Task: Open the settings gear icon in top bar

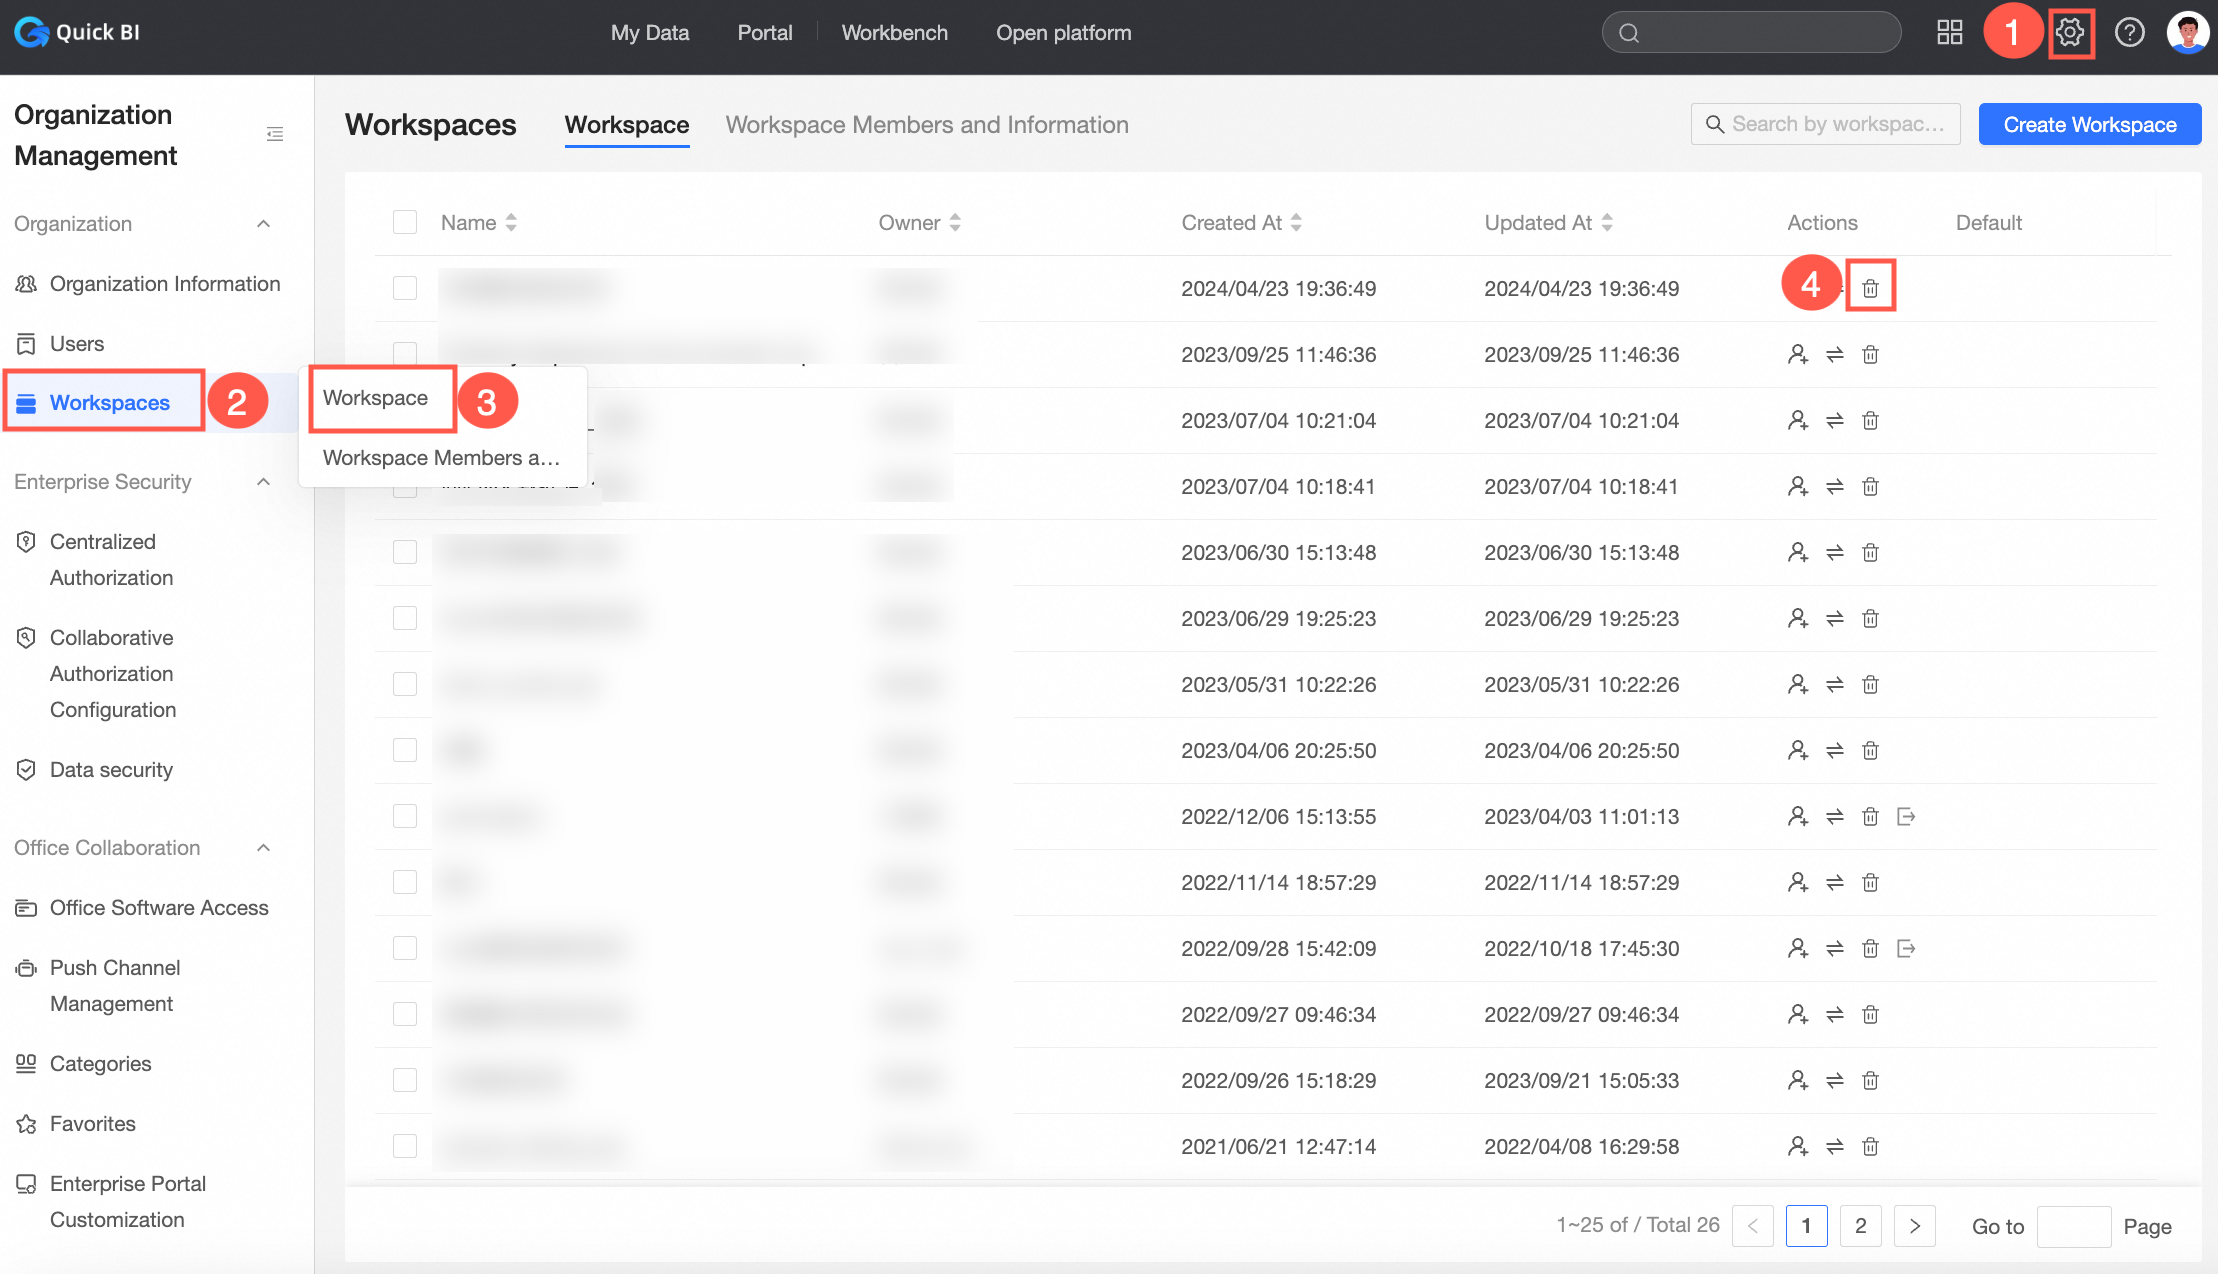Action: (2070, 32)
